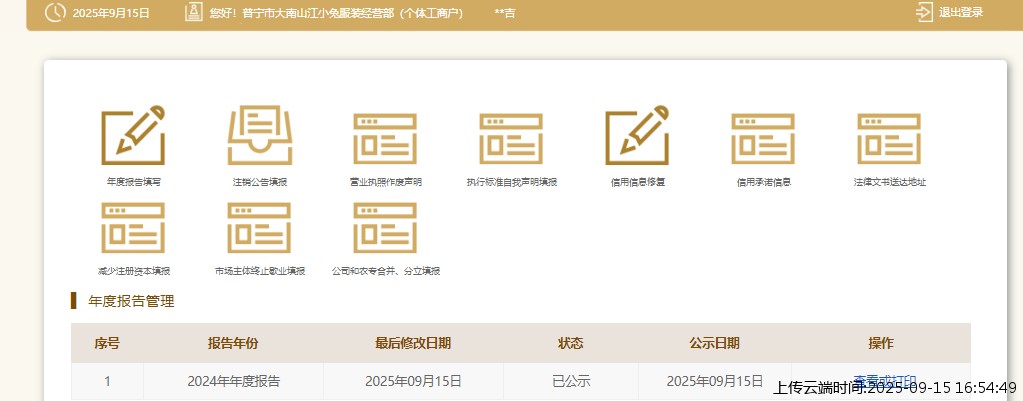Open the 市场主体终止歇业填报 icon
The width and height of the screenshot is (1023, 401).
(260, 228)
